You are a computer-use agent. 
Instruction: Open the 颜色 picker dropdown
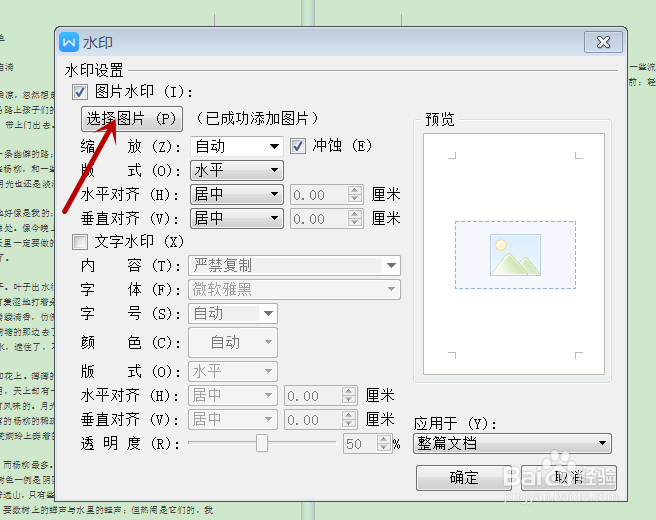(233, 342)
